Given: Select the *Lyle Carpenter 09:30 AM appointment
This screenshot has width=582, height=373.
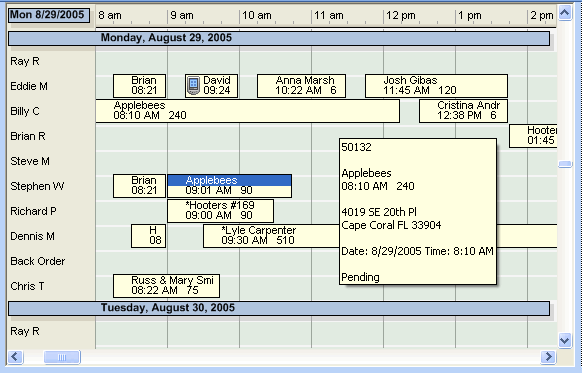Looking at the screenshot, I should (271, 236).
